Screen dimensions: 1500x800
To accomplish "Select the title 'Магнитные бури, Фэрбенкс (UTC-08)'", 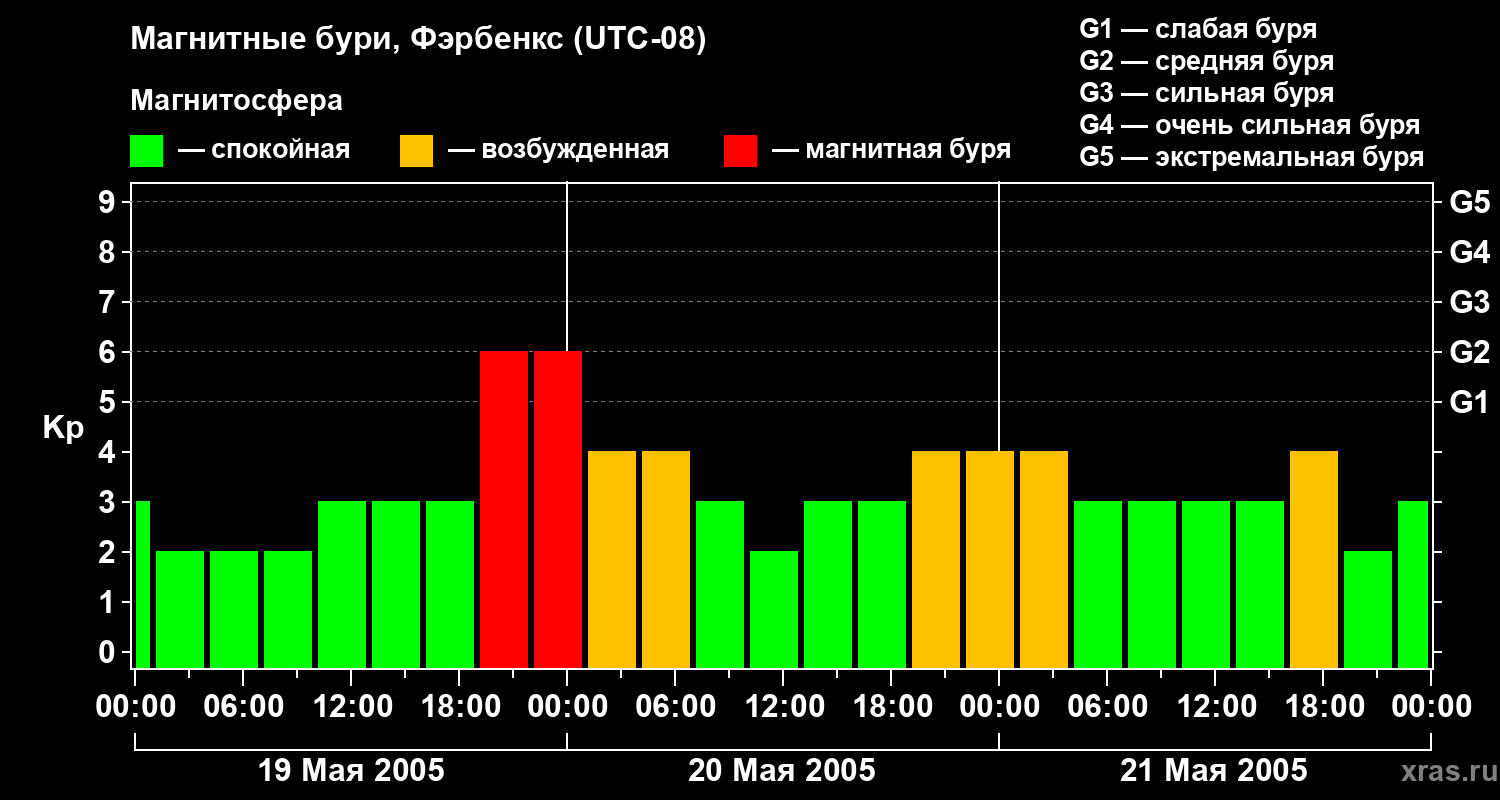I will tap(418, 40).
